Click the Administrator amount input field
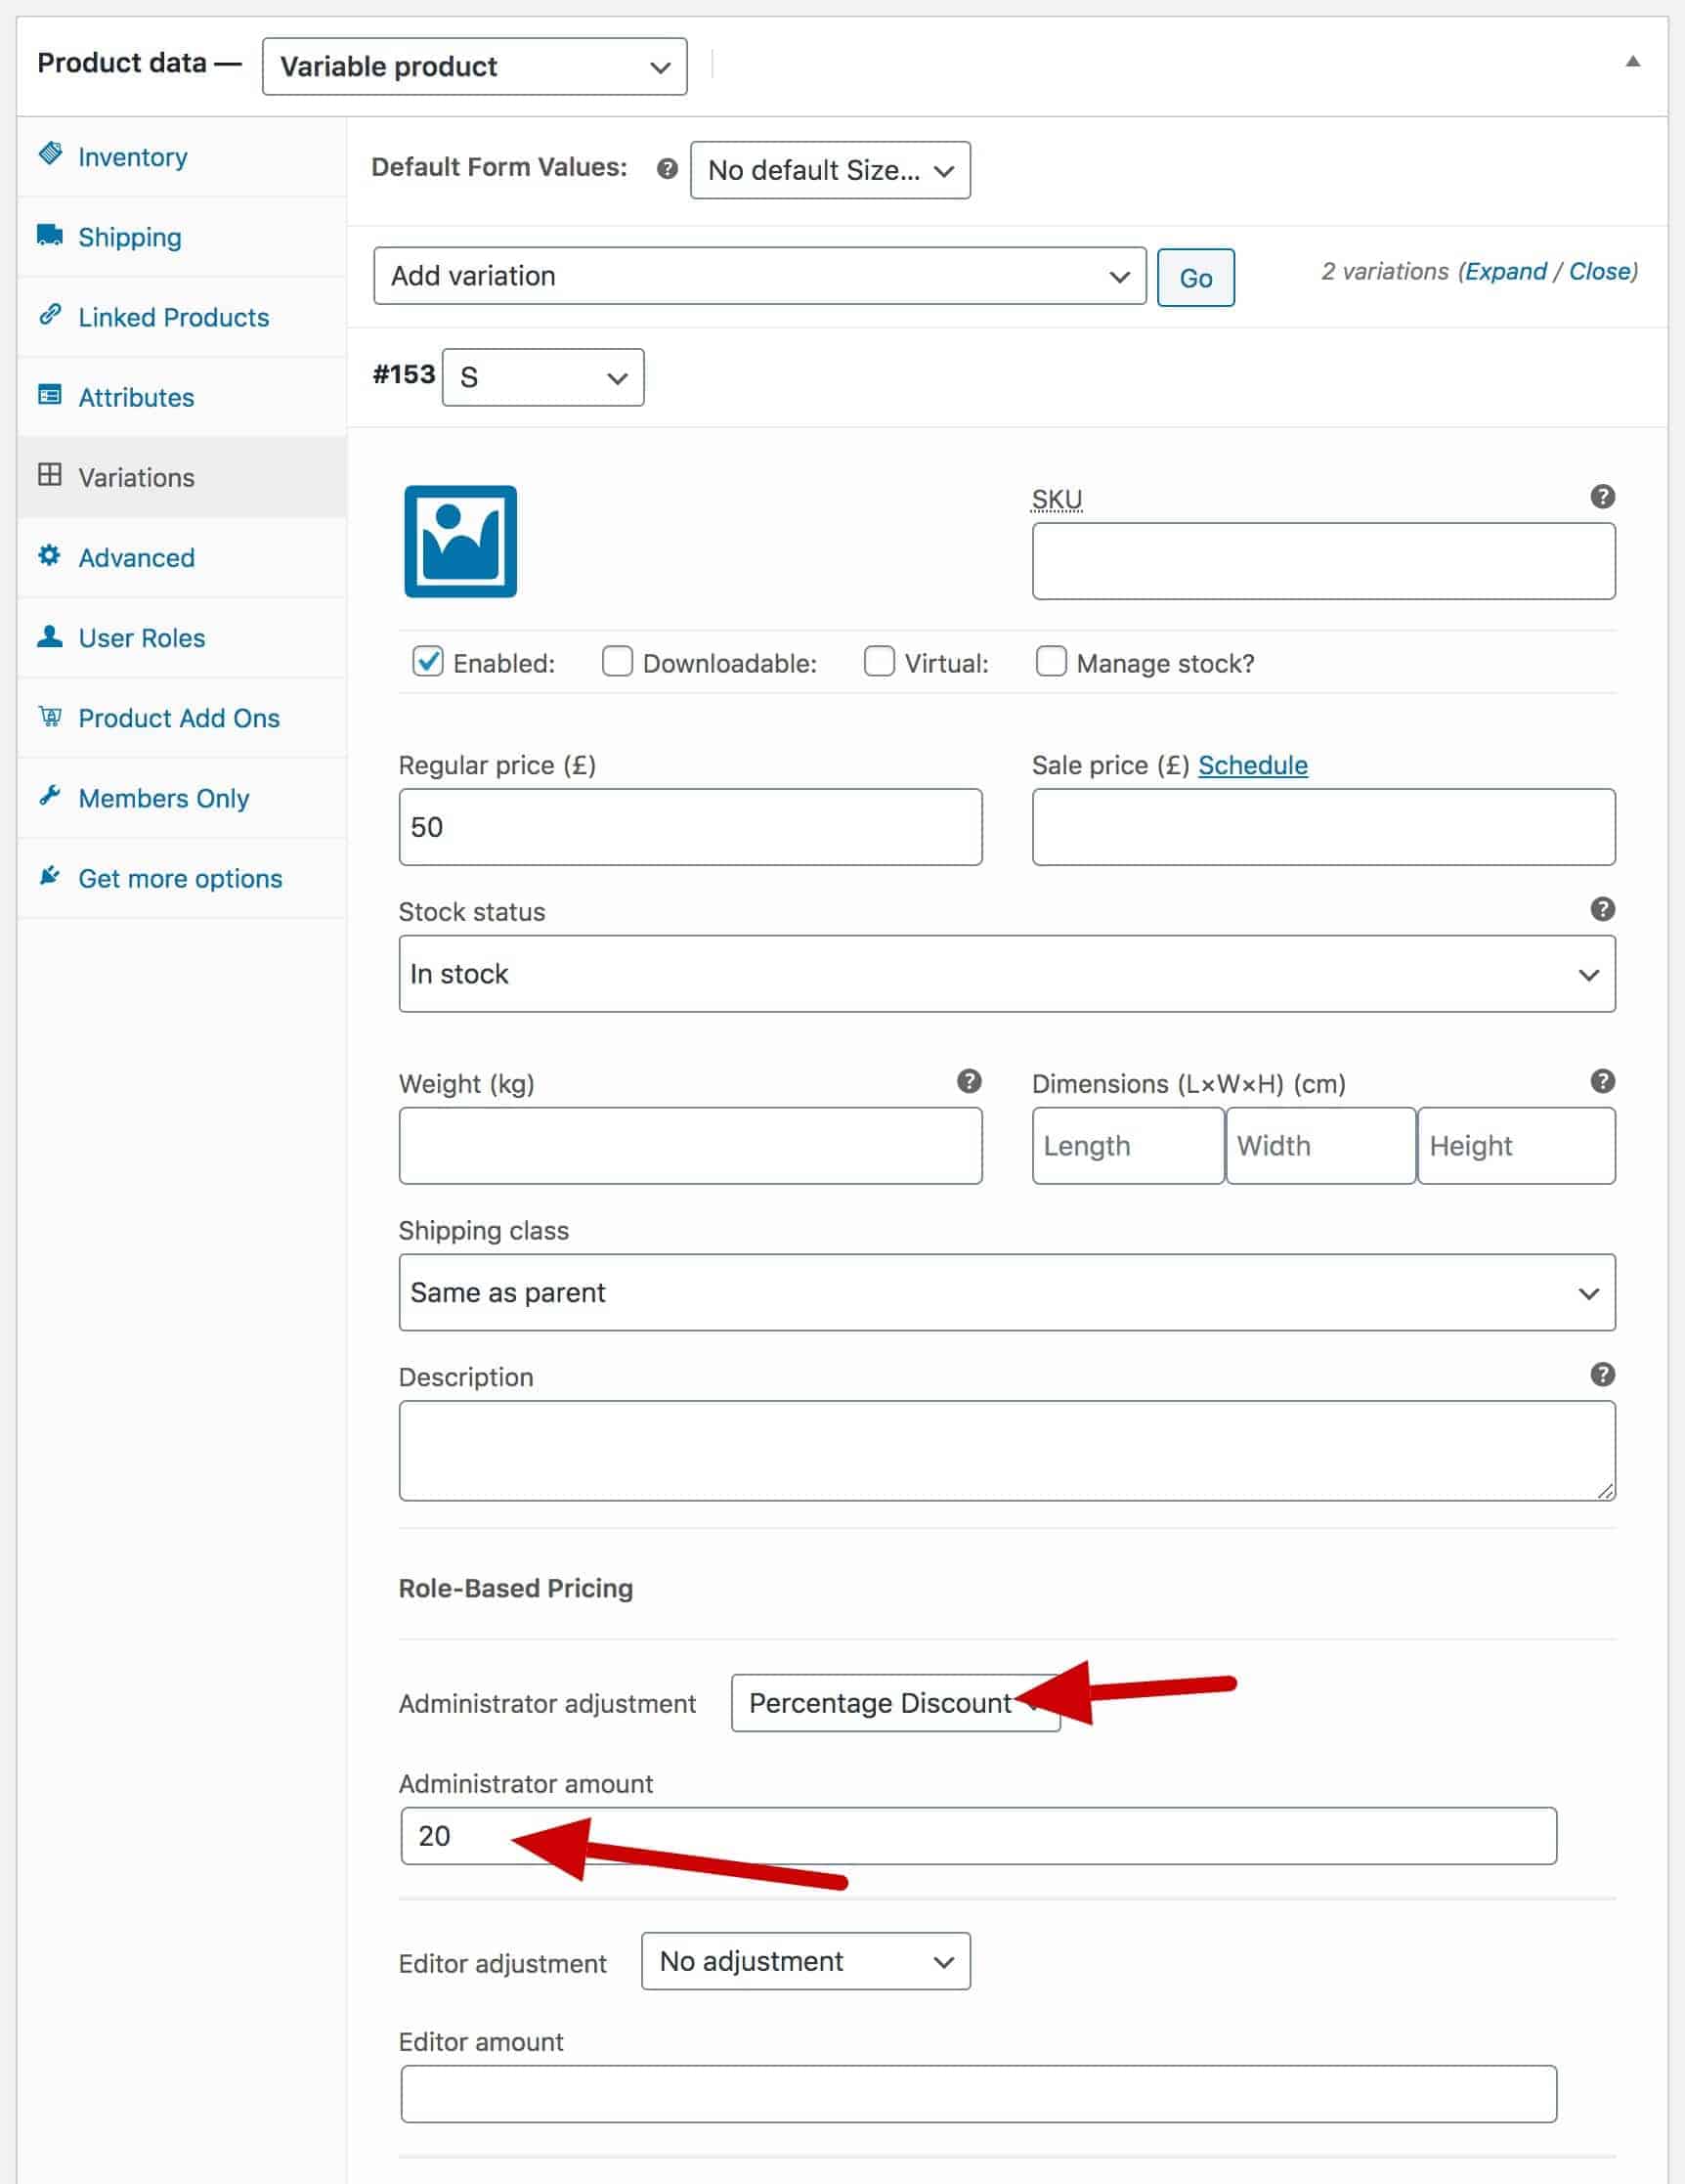The height and width of the screenshot is (2184, 1685). click(978, 1836)
